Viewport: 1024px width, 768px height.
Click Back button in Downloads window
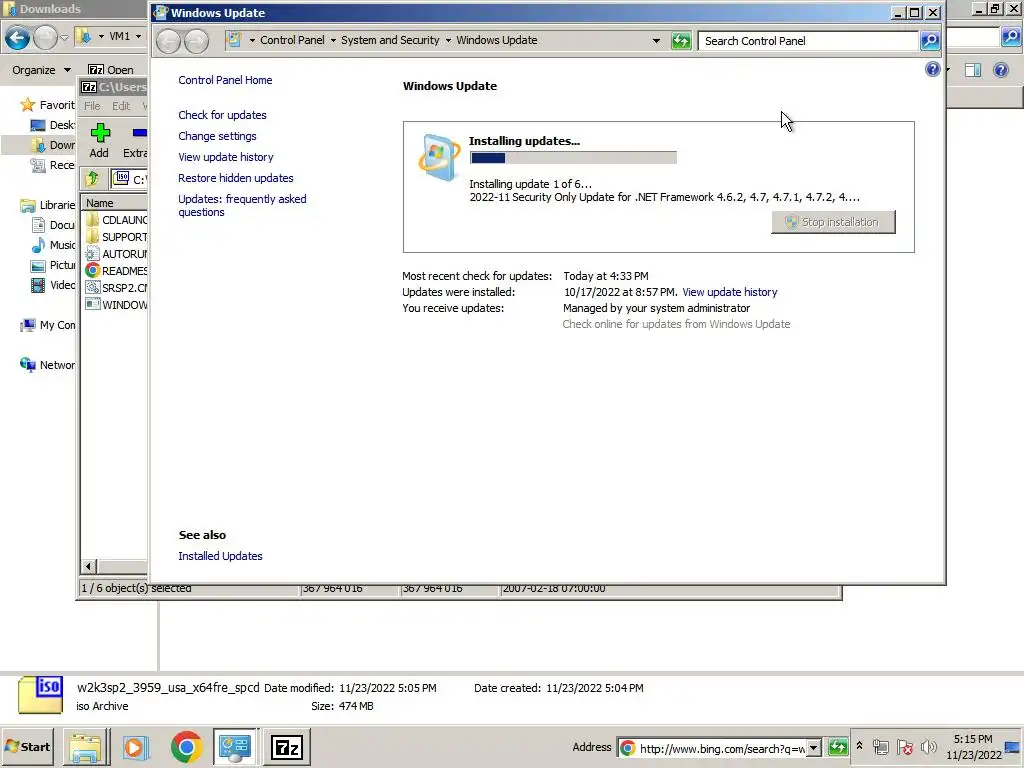[x=17, y=39]
